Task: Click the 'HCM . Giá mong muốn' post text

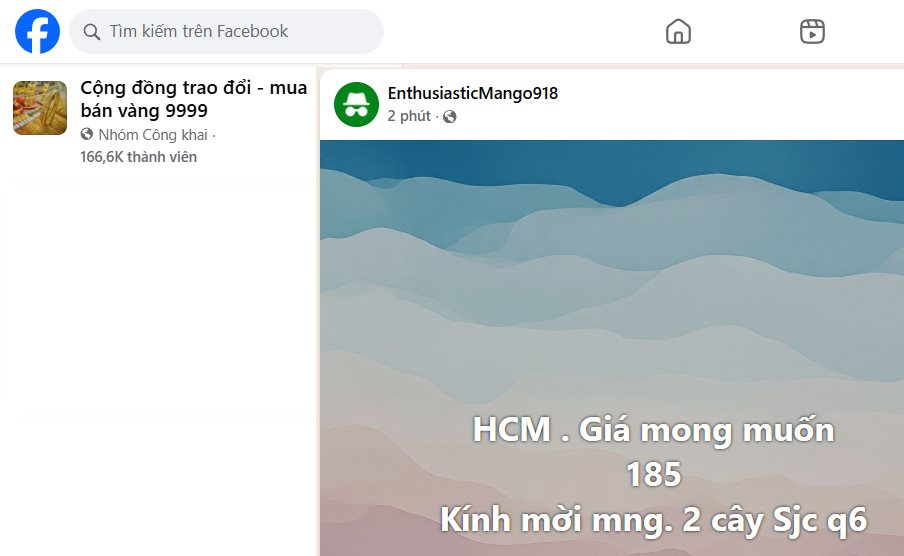Action: pyautogui.click(x=654, y=431)
